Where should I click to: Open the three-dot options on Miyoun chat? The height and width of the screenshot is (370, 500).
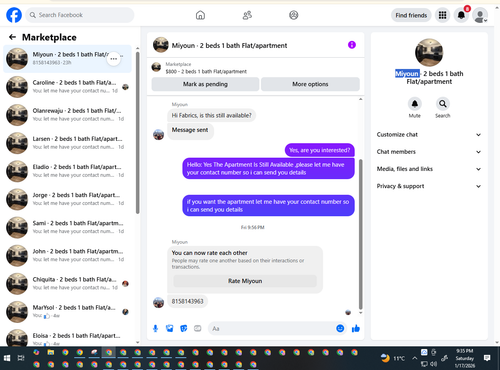[114, 59]
